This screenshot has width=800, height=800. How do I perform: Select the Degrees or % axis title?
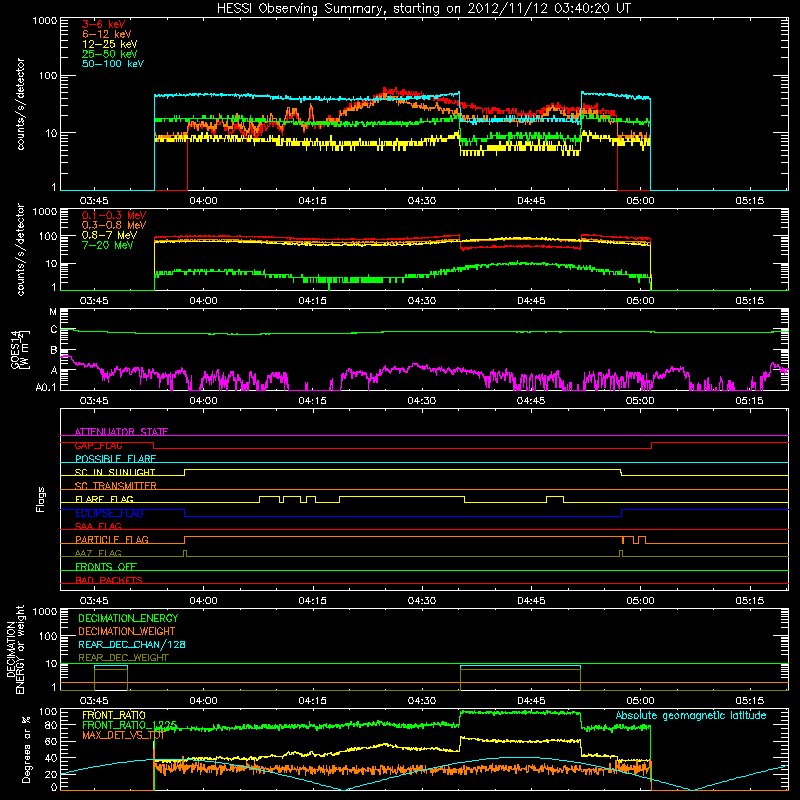pyautogui.click(x=26, y=749)
